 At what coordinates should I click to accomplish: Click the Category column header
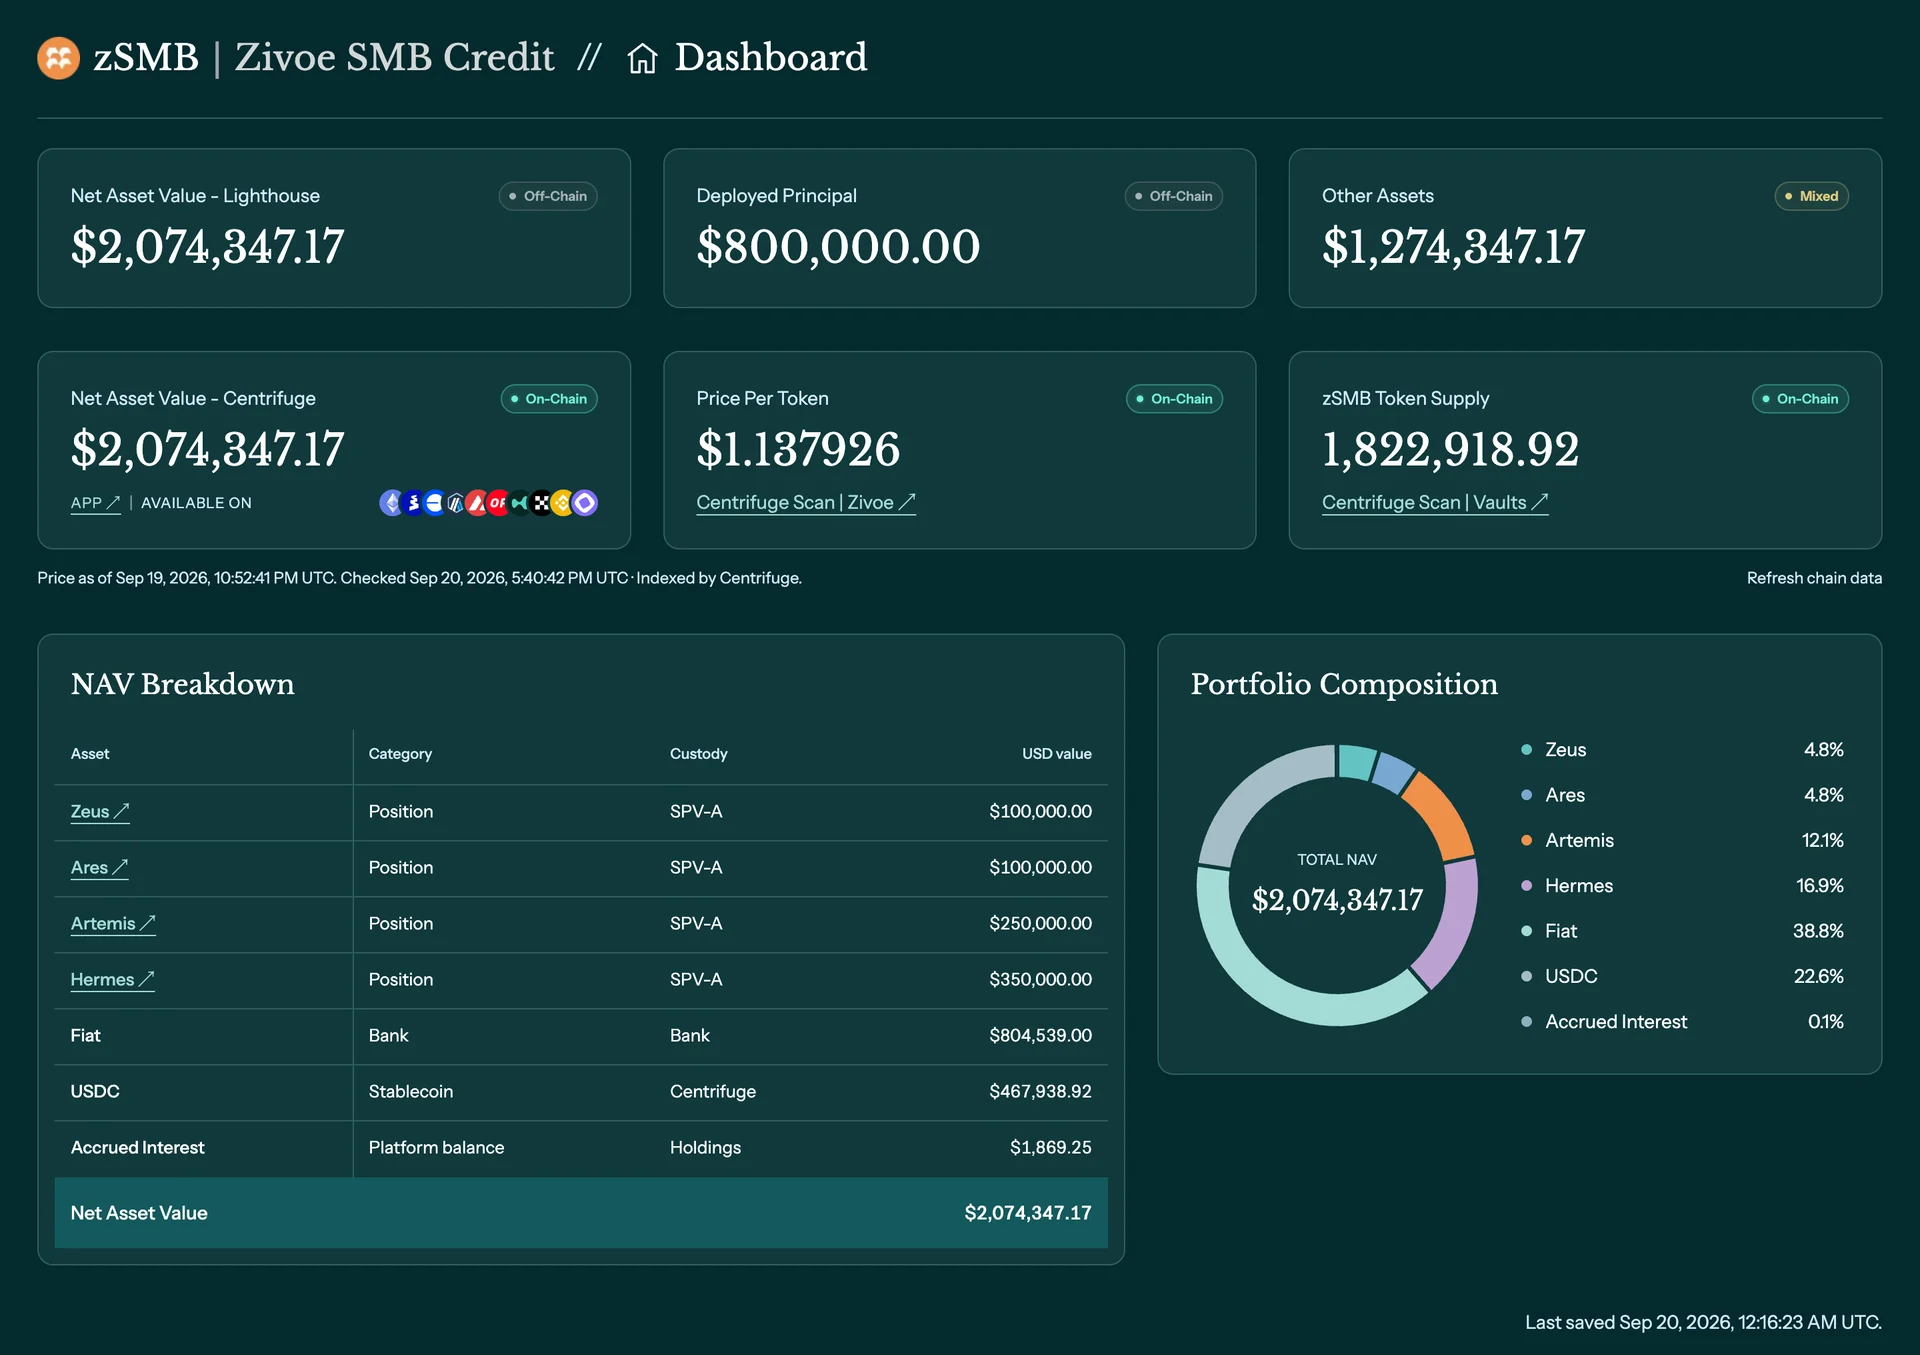coord(400,754)
